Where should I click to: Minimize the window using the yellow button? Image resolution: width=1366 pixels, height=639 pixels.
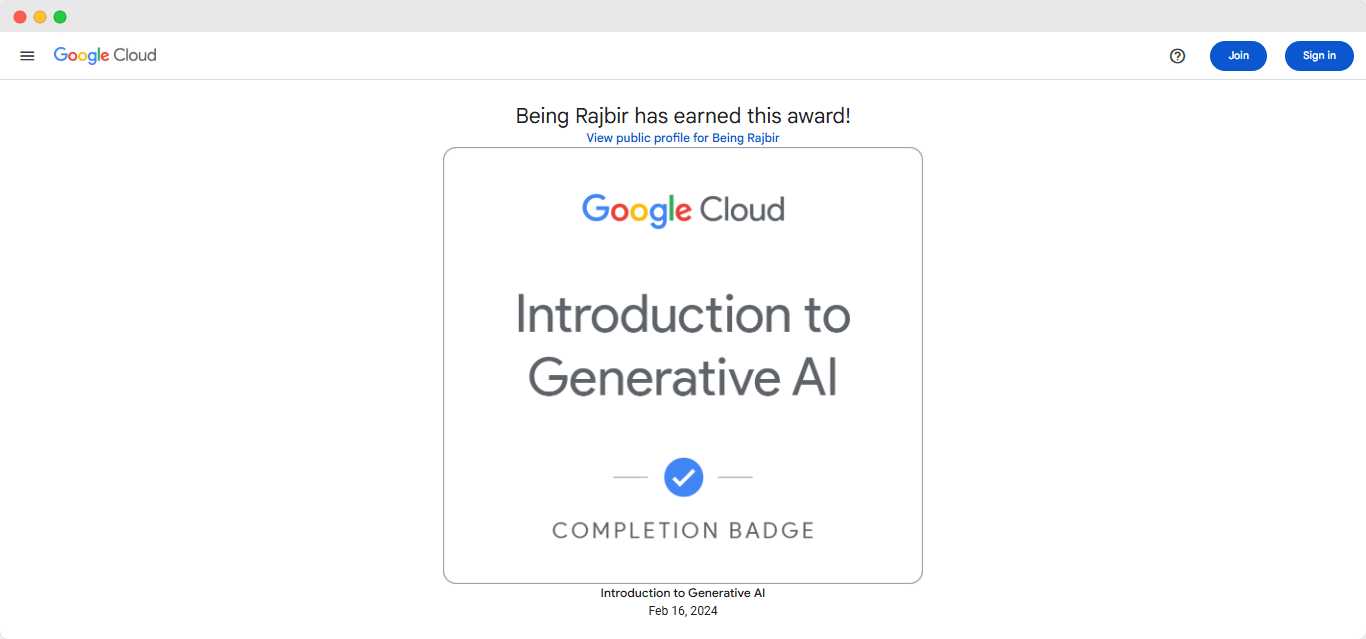[40, 17]
